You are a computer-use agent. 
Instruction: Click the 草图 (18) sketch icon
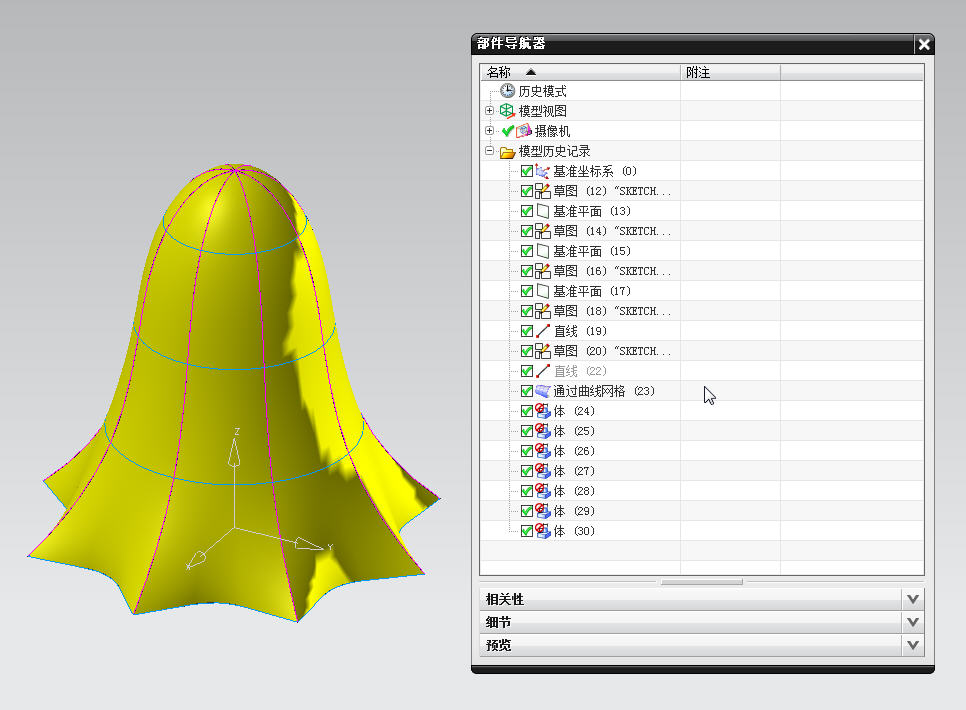coord(542,311)
